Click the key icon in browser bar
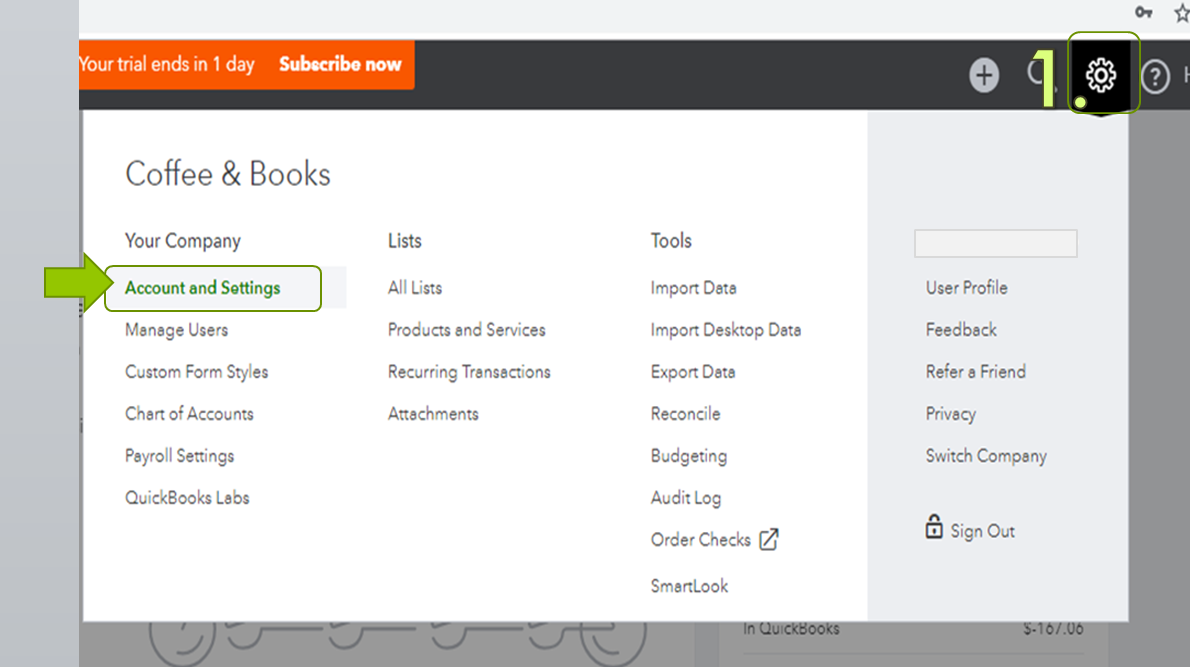The width and height of the screenshot is (1190, 667). [x=1144, y=12]
